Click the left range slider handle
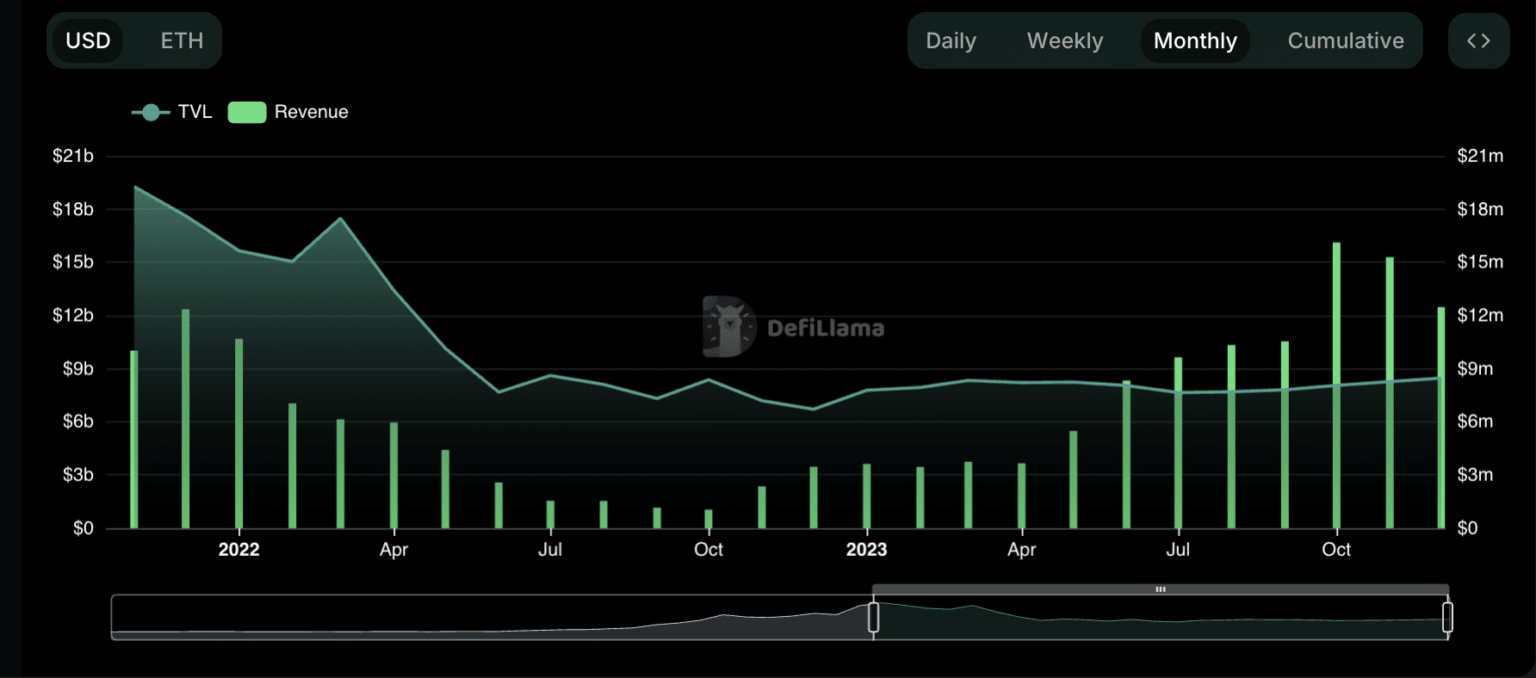This screenshot has width=1536, height=678. click(x=873, y=617)
